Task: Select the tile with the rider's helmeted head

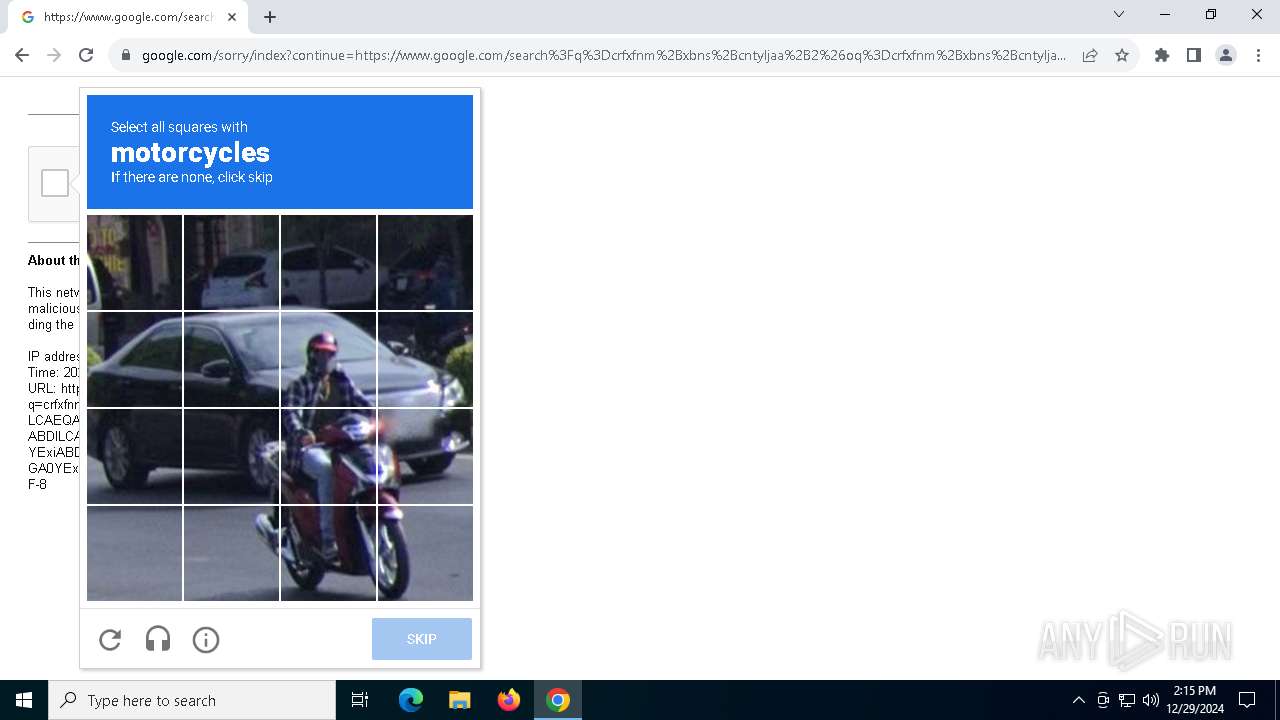Action: click(328, 359)
